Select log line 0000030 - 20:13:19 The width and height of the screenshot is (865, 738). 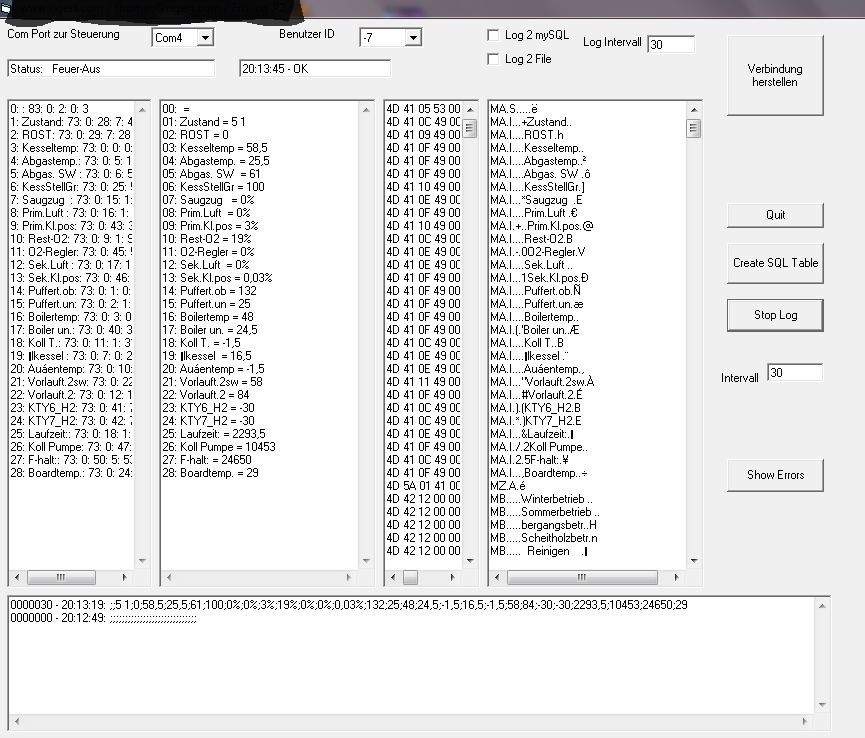point(349,605)
